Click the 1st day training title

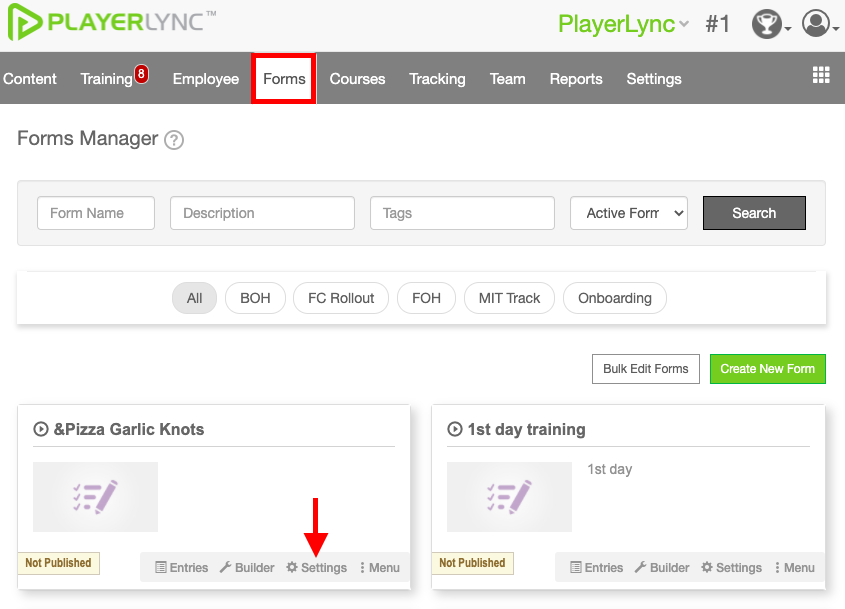527,430
